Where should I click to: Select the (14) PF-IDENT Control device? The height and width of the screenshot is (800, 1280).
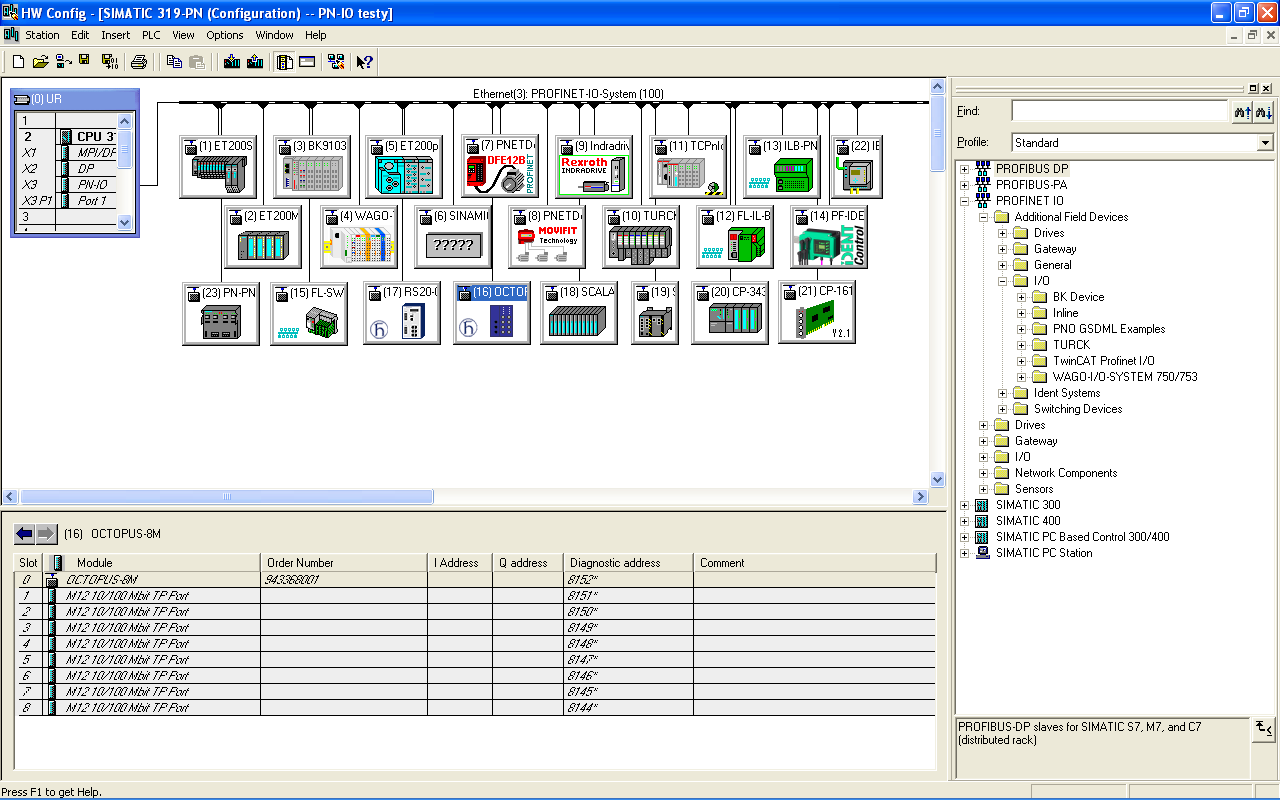coord(829,237)
